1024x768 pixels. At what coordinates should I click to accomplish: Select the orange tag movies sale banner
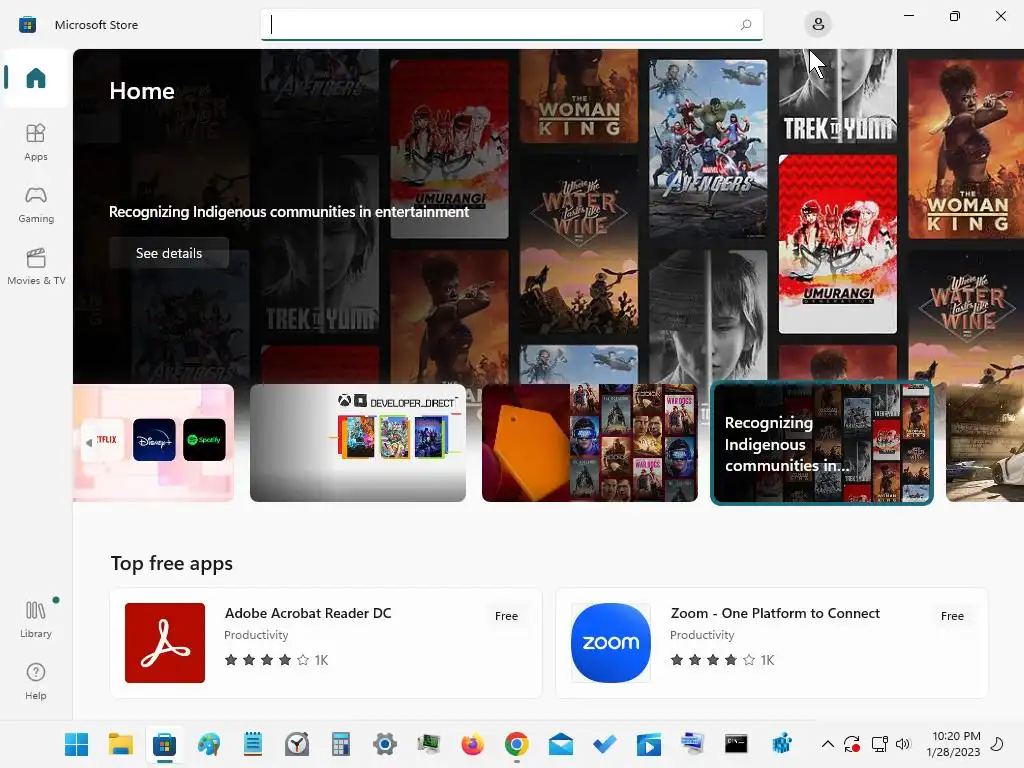pyautogui.click(x=590, y=443)
